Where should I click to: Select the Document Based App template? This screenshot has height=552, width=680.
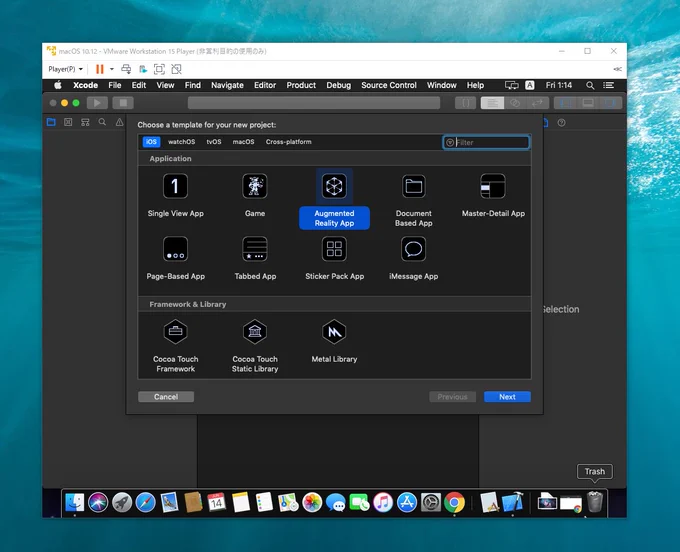tap(413, 200)
